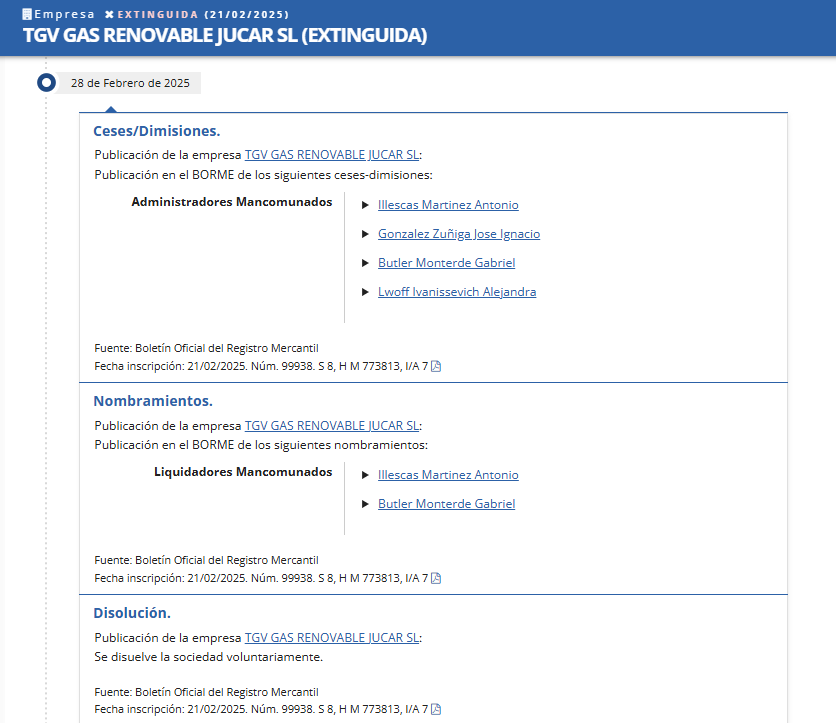
Task: Click the Disolución heading
Action: coord(132,613)
